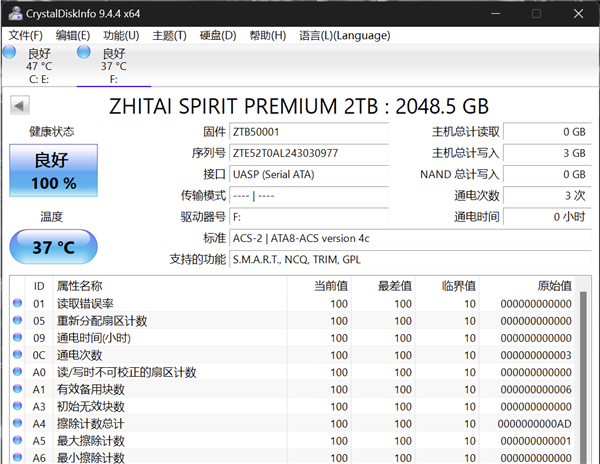Select the C: E: disk status icon
Viewport: 600px width, 464px height.
pos(10,52)
